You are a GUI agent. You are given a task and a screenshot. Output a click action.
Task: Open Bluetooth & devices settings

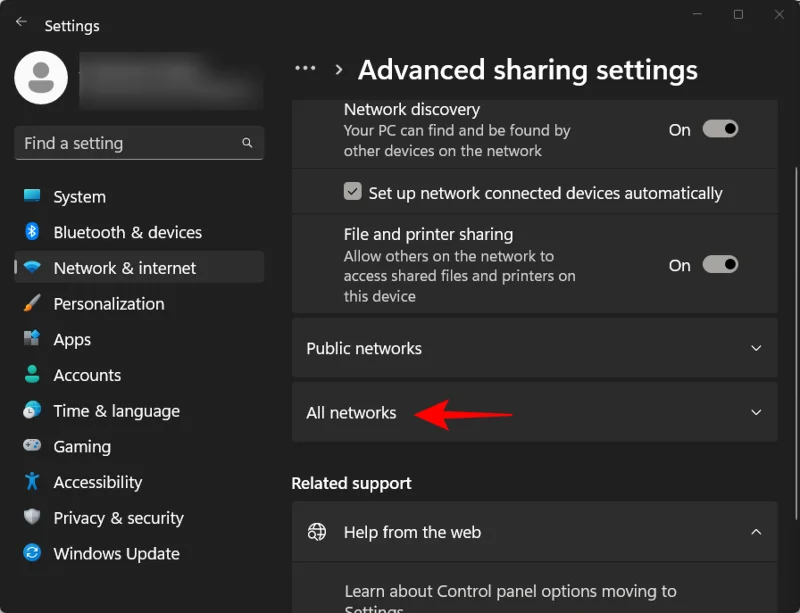coord(139,232)
